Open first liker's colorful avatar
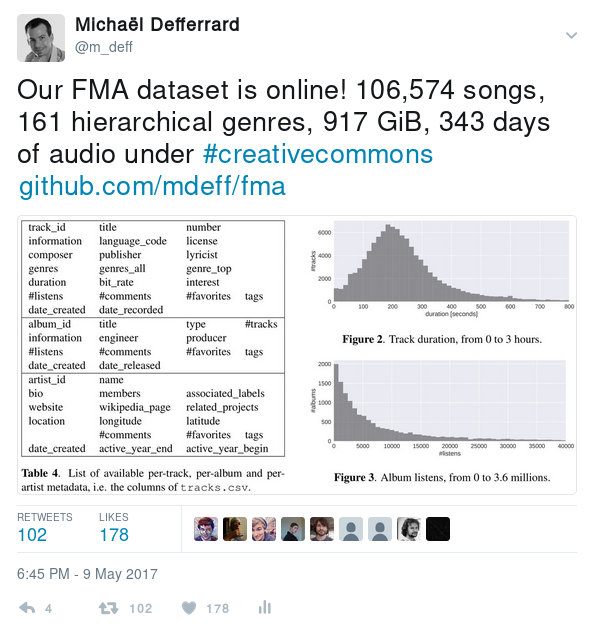Viewport: 598px width, 634px height. point(206,529)
